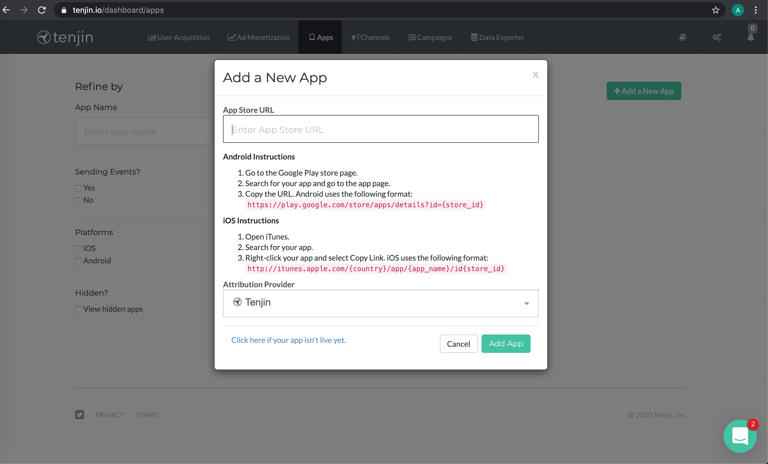Viewport: 768px width, 464px height.
Task: Open notifications bell icon
Action: [750, 37]
